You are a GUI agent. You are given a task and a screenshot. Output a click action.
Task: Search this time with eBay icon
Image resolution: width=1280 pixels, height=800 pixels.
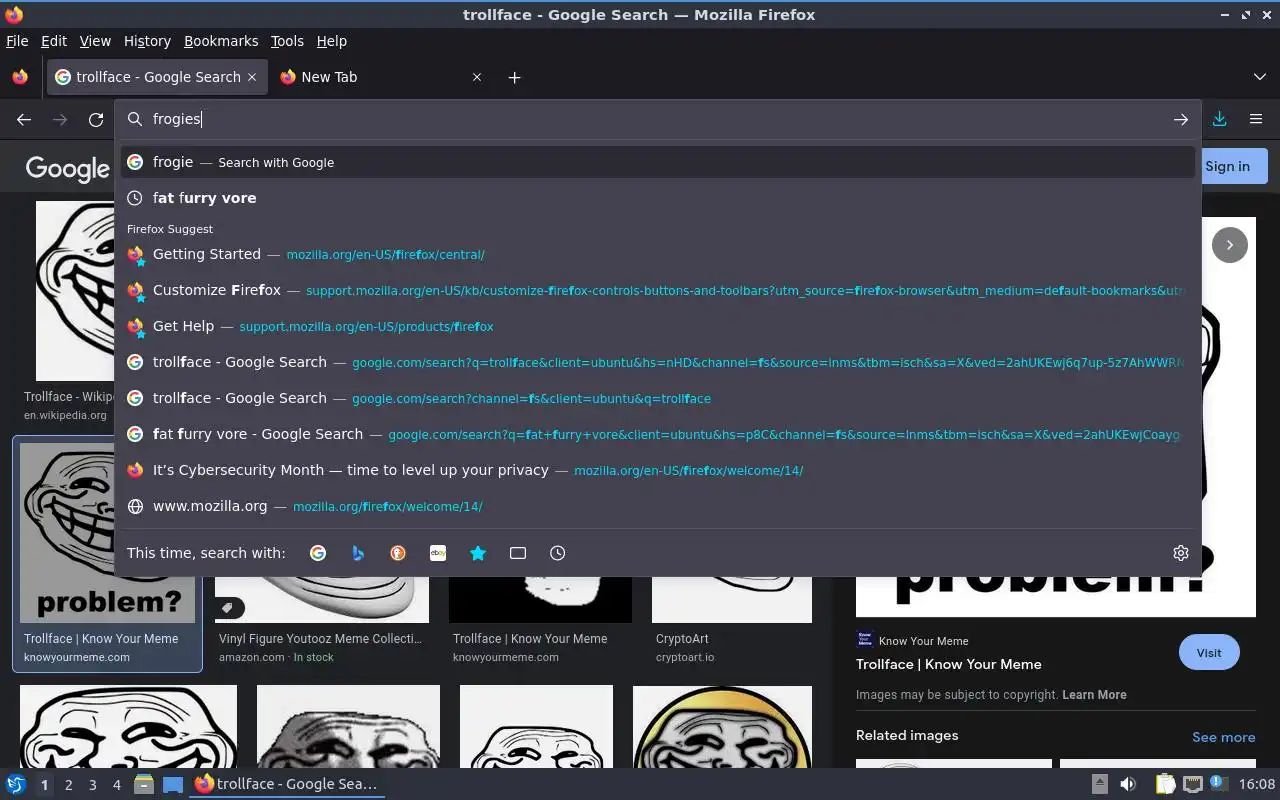[x=438, y=553]
